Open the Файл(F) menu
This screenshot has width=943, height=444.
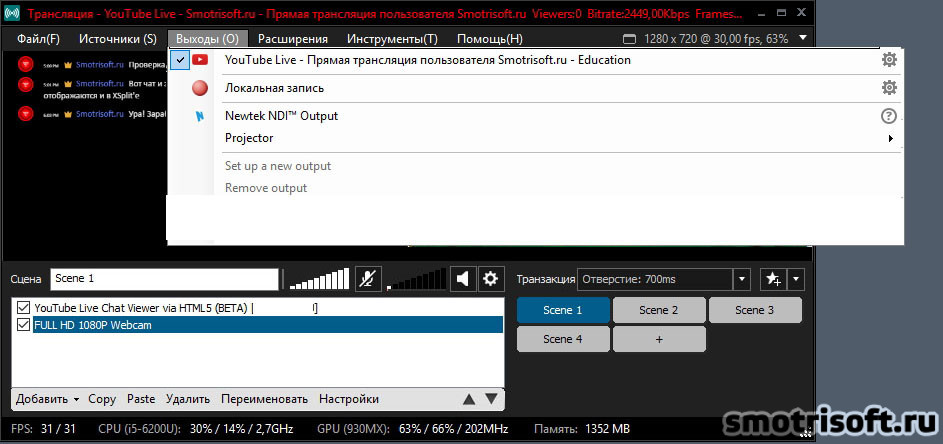[x=38, y=39]
